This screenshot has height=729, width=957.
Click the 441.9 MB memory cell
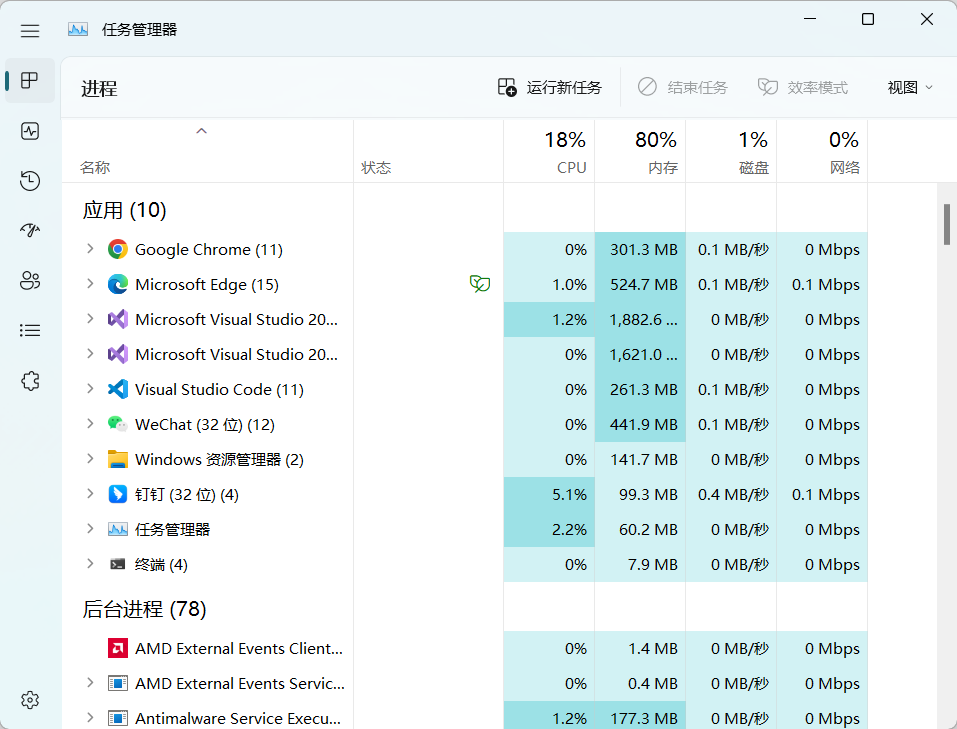tap(640, 424)
